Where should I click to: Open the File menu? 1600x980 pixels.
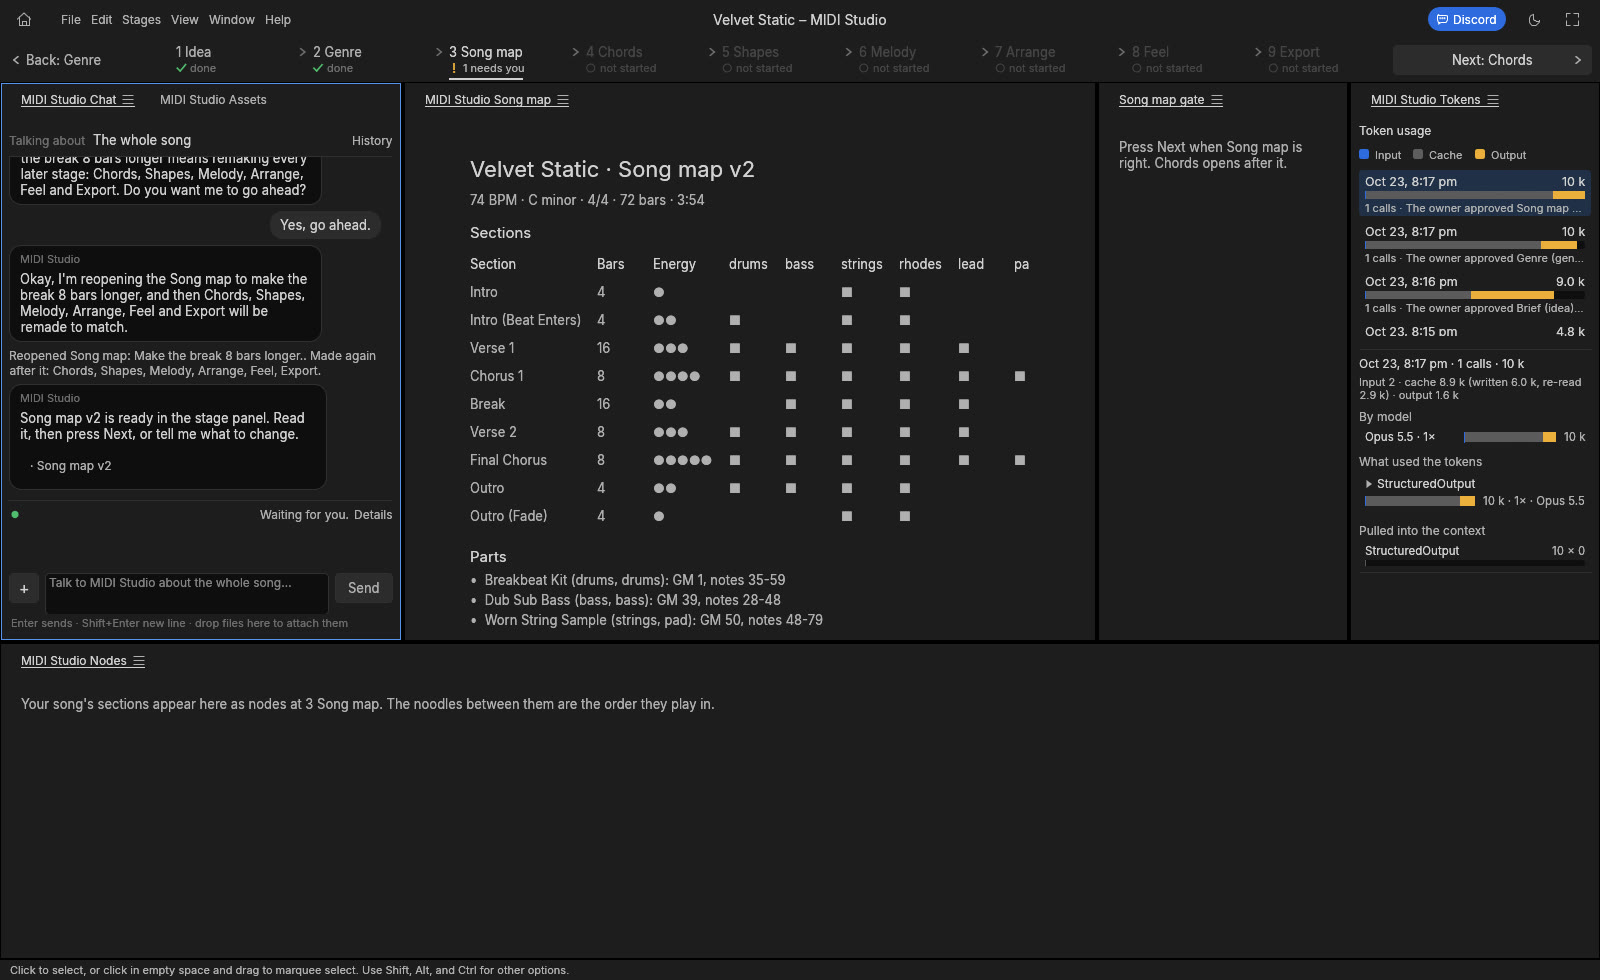[x=70, y=19]
